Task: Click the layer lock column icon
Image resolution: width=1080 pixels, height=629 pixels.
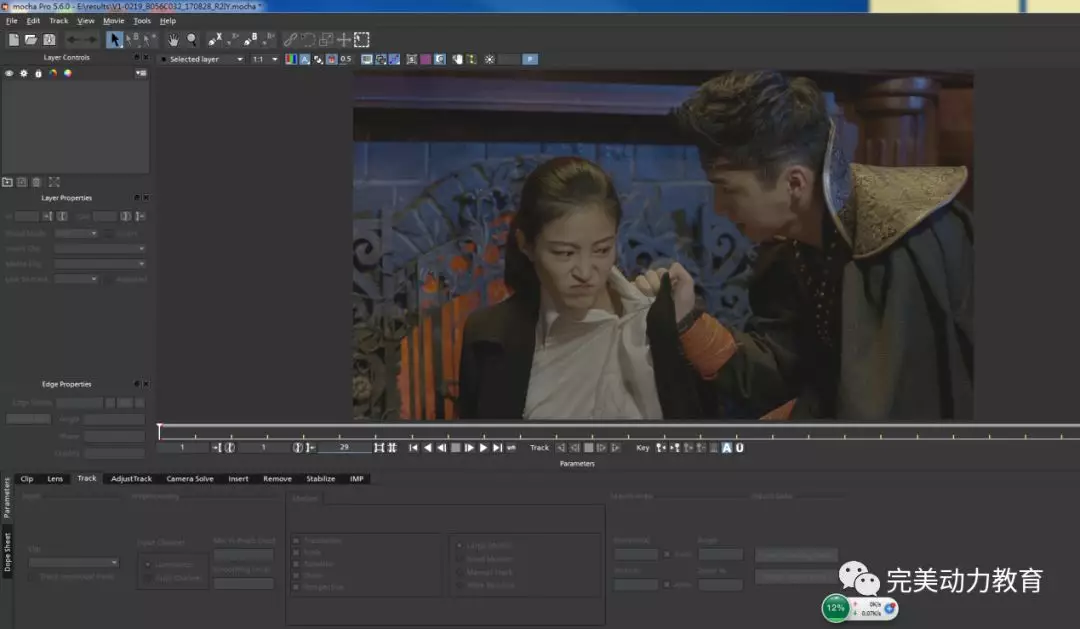Action: [39, 73]
